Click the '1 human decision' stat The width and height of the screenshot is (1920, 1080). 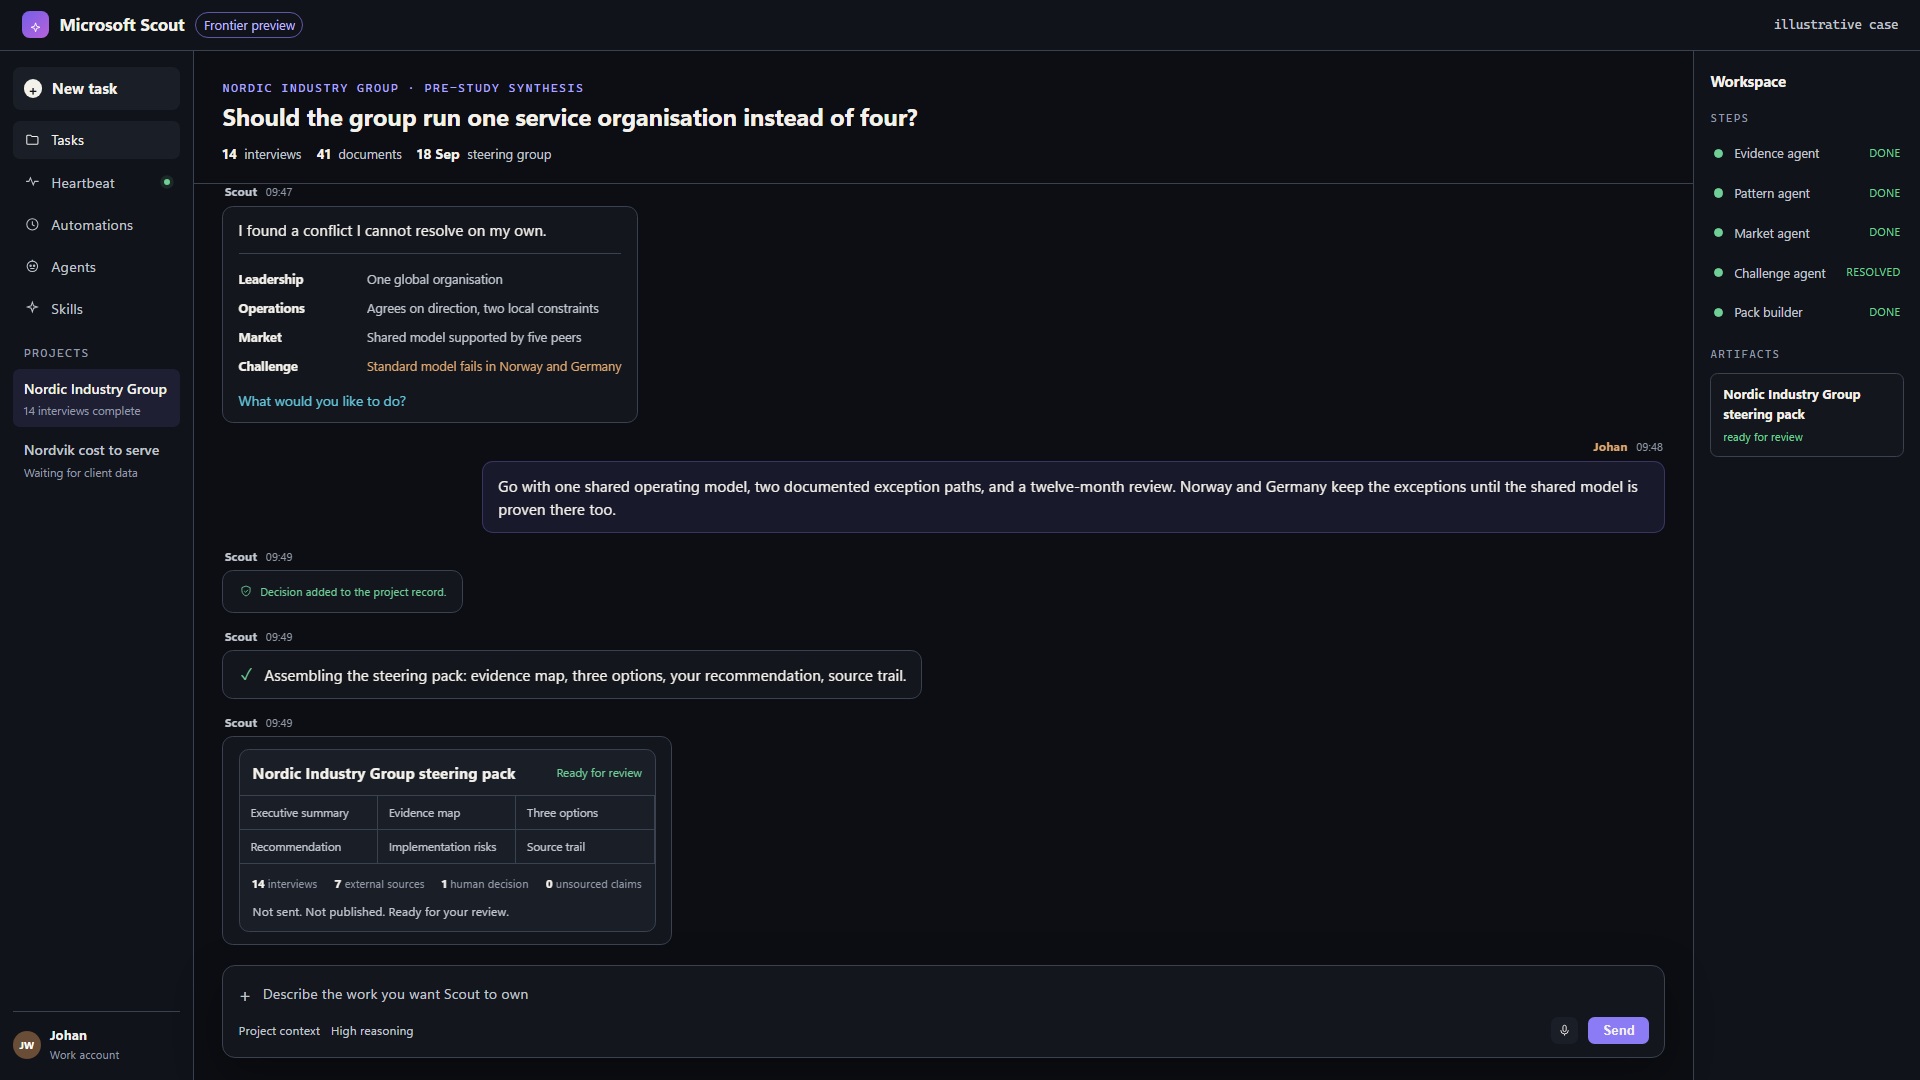(x=485, y=884)
